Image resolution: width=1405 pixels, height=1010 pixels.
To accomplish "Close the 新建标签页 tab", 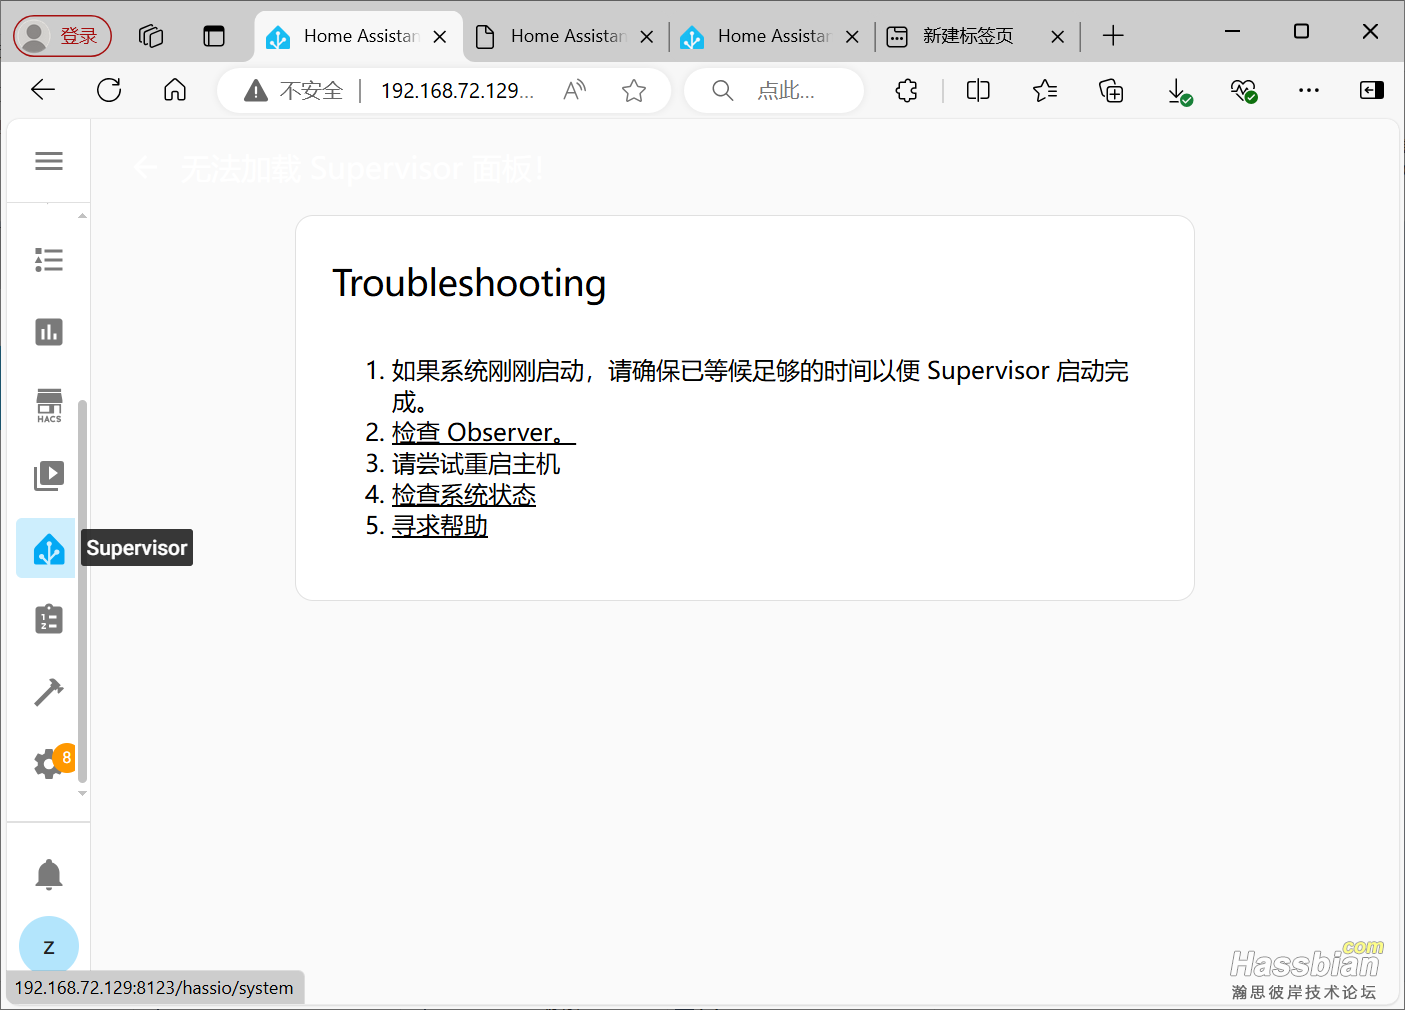I will coord(1057,37).
